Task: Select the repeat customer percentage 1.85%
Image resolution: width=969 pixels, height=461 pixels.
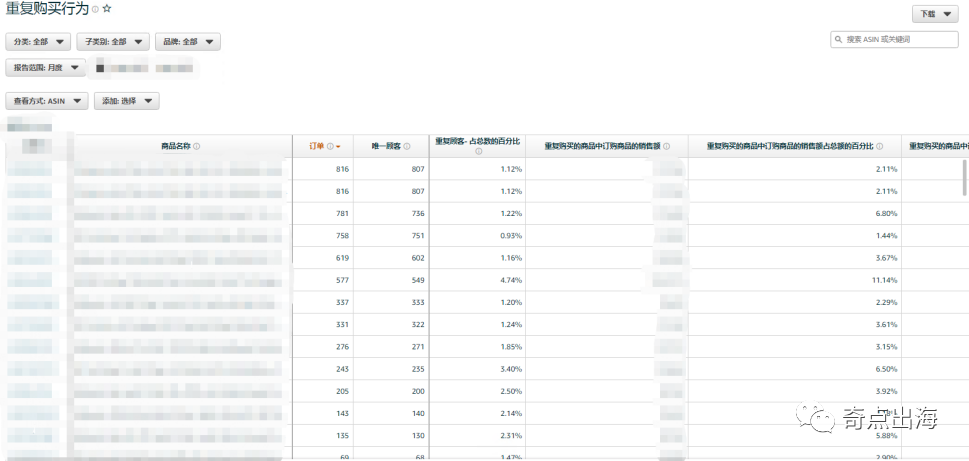Action: click(x=511, y=347)
